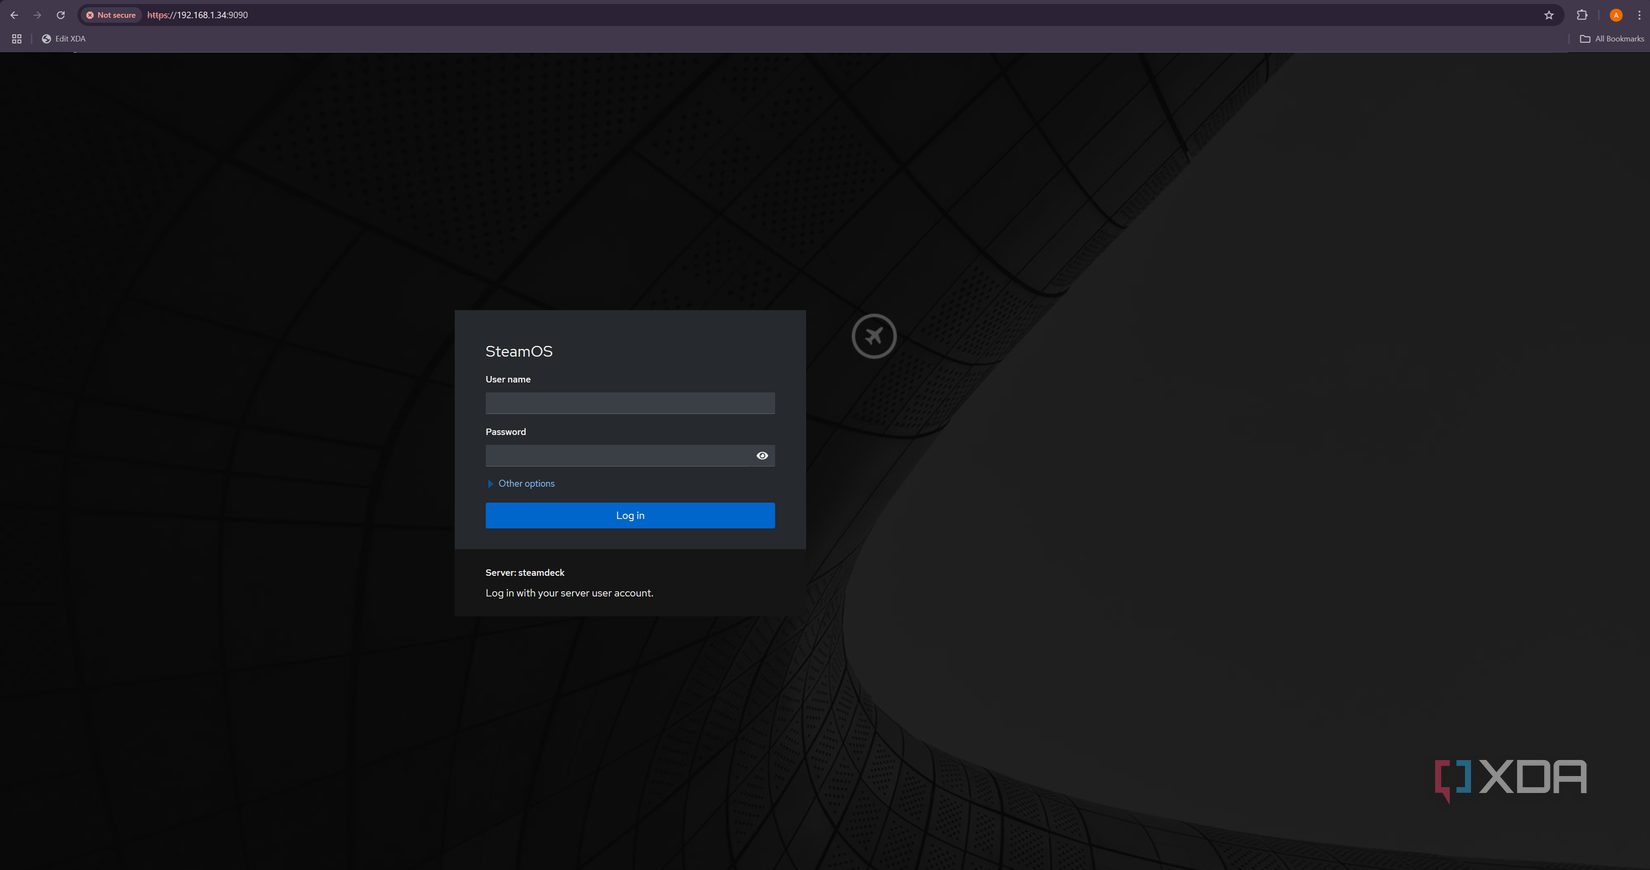Screen dimensions: 1650x870
Task: Click the Cockpit airplane logo
Action: point(874,336)
